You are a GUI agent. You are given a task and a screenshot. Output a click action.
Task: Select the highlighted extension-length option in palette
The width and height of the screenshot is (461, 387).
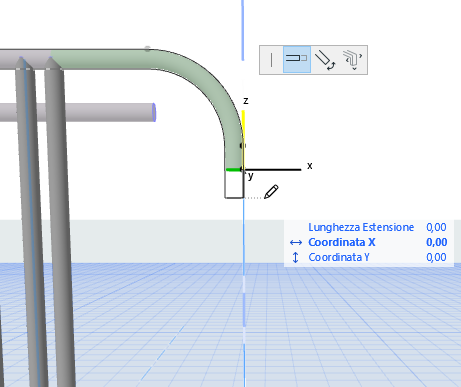297,60
